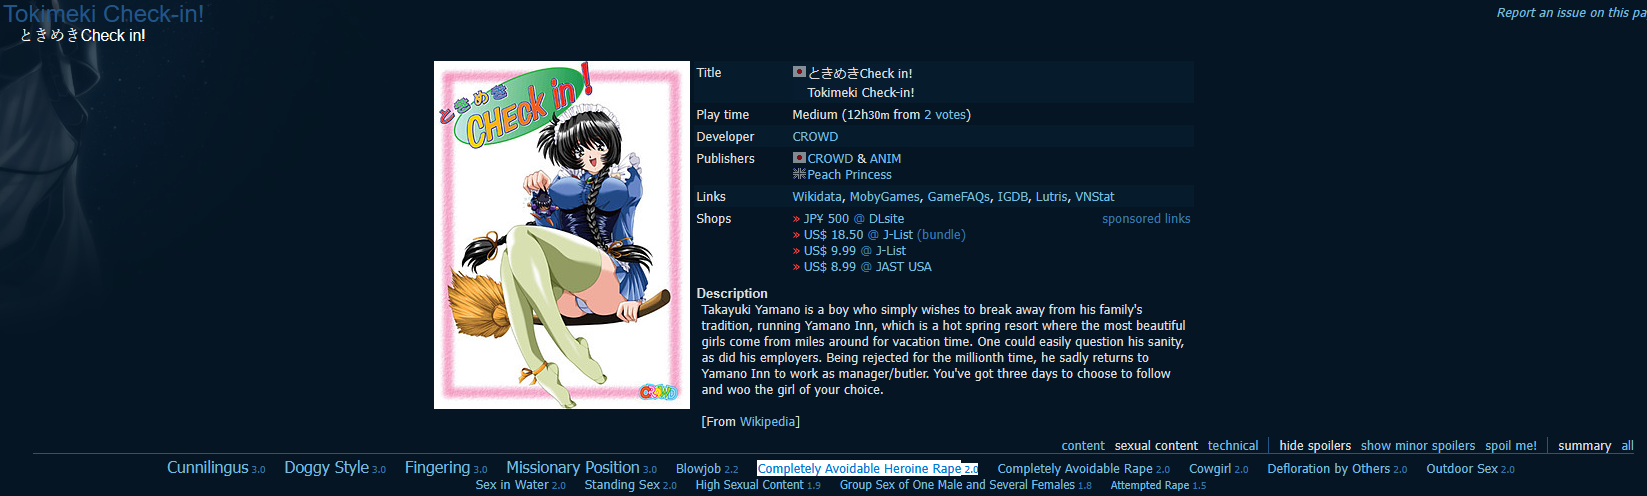Open the CROWD developer link
1647x496 pixels.
[x=815, y=137]
